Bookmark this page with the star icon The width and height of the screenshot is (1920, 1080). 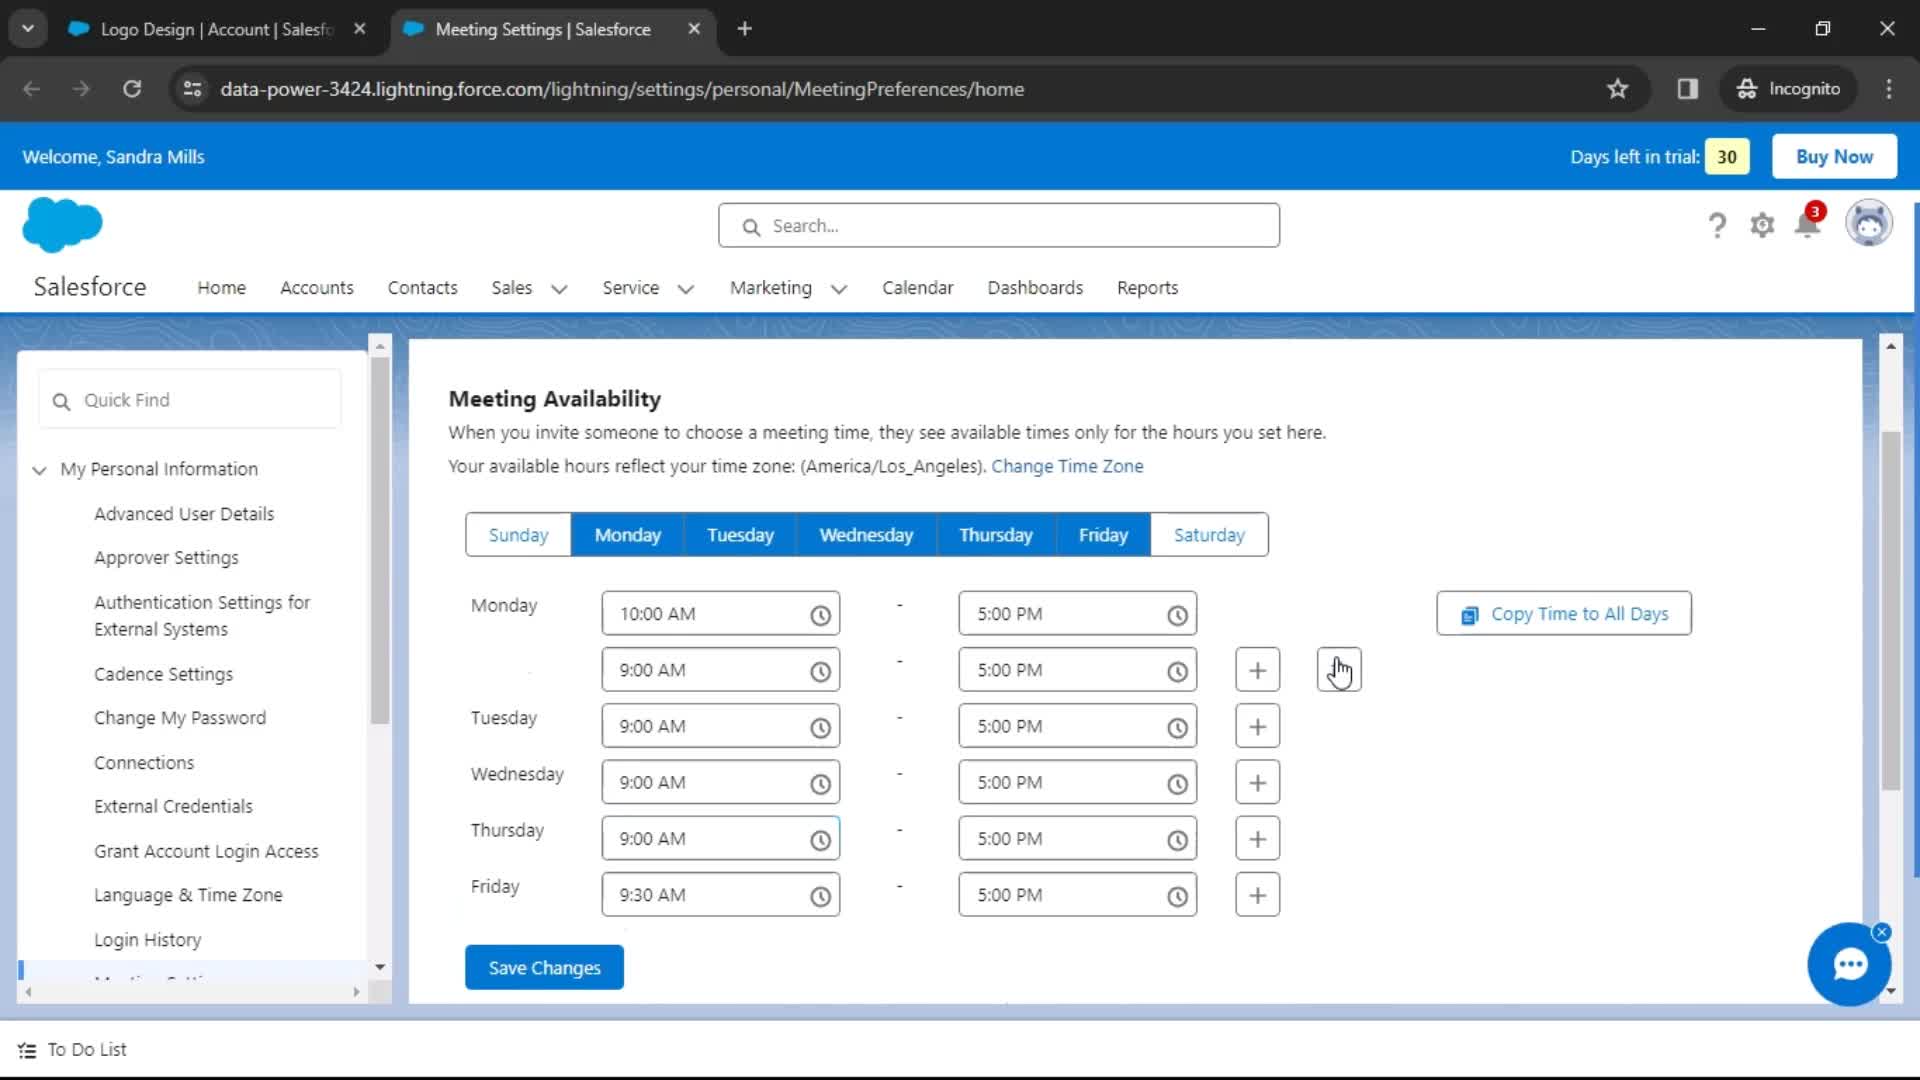[x=1617, y=89]
